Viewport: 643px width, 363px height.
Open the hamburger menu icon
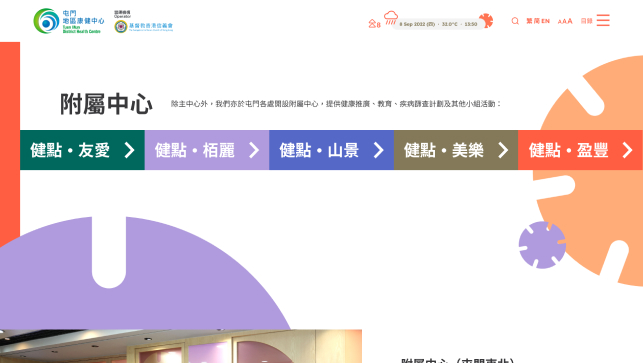click(x=603, y=20)
